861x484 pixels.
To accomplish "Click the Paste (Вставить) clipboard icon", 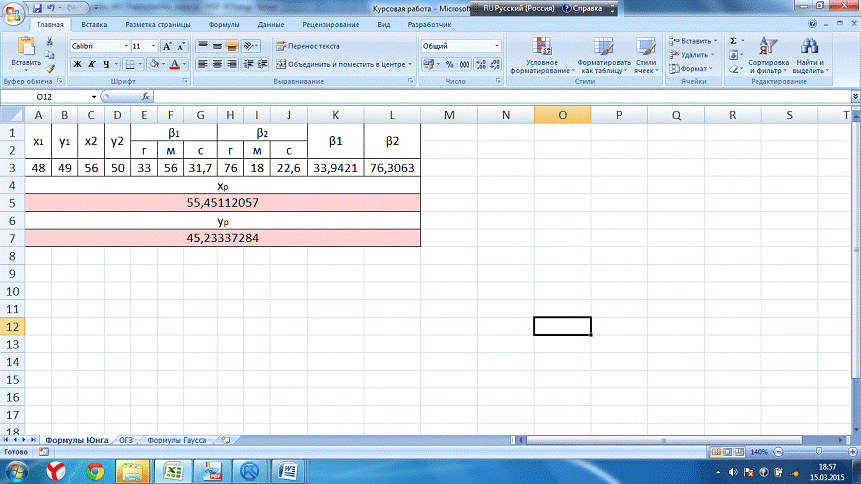I will pos(26,49).
